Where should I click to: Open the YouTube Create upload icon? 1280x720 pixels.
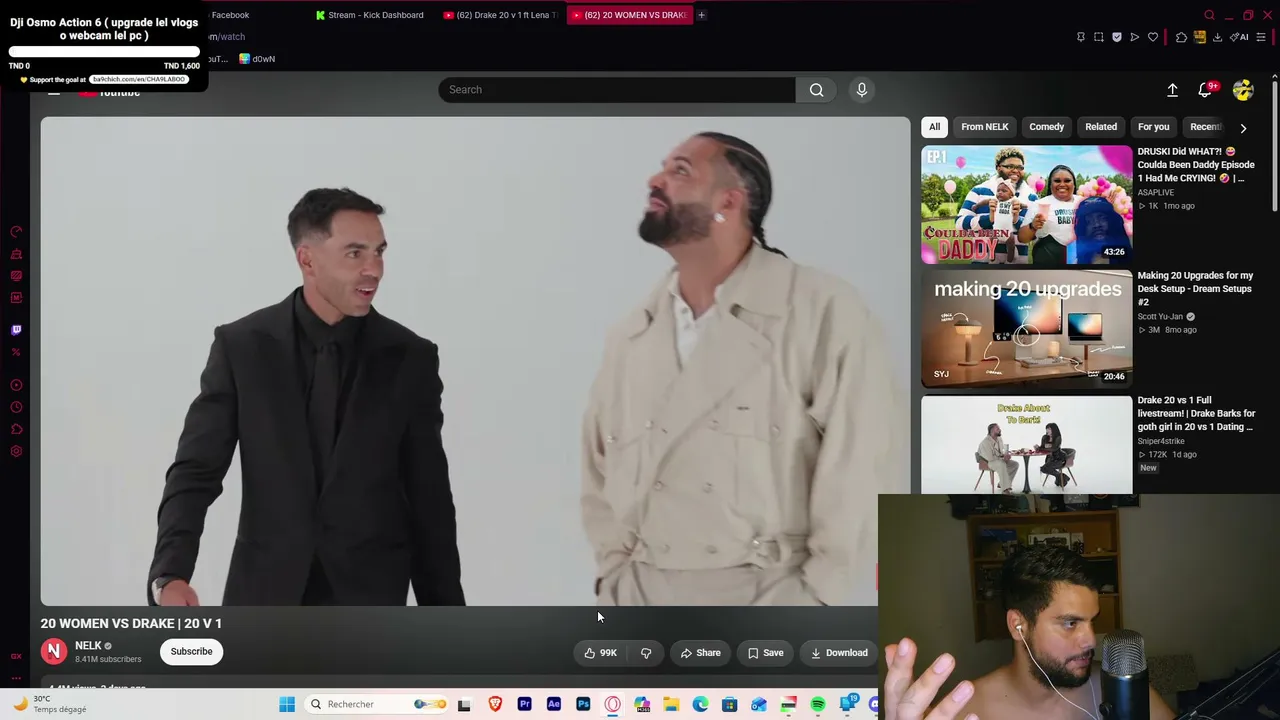click(1172, 90)
